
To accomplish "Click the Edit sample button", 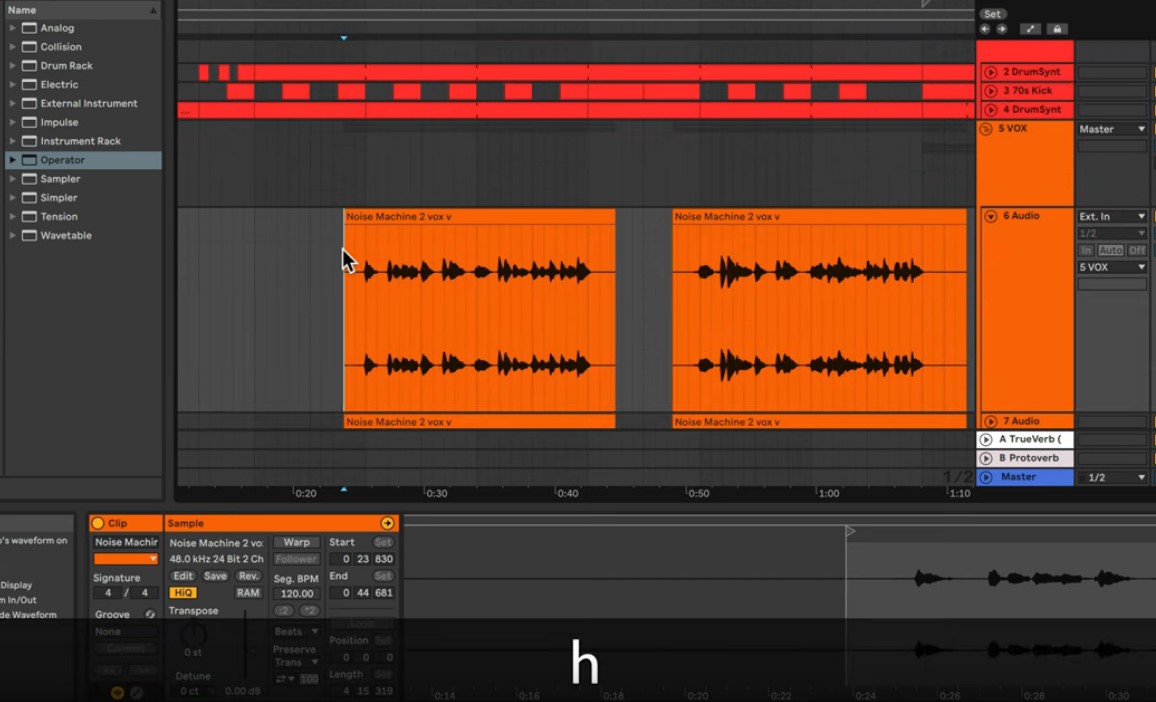I will 183,576.
